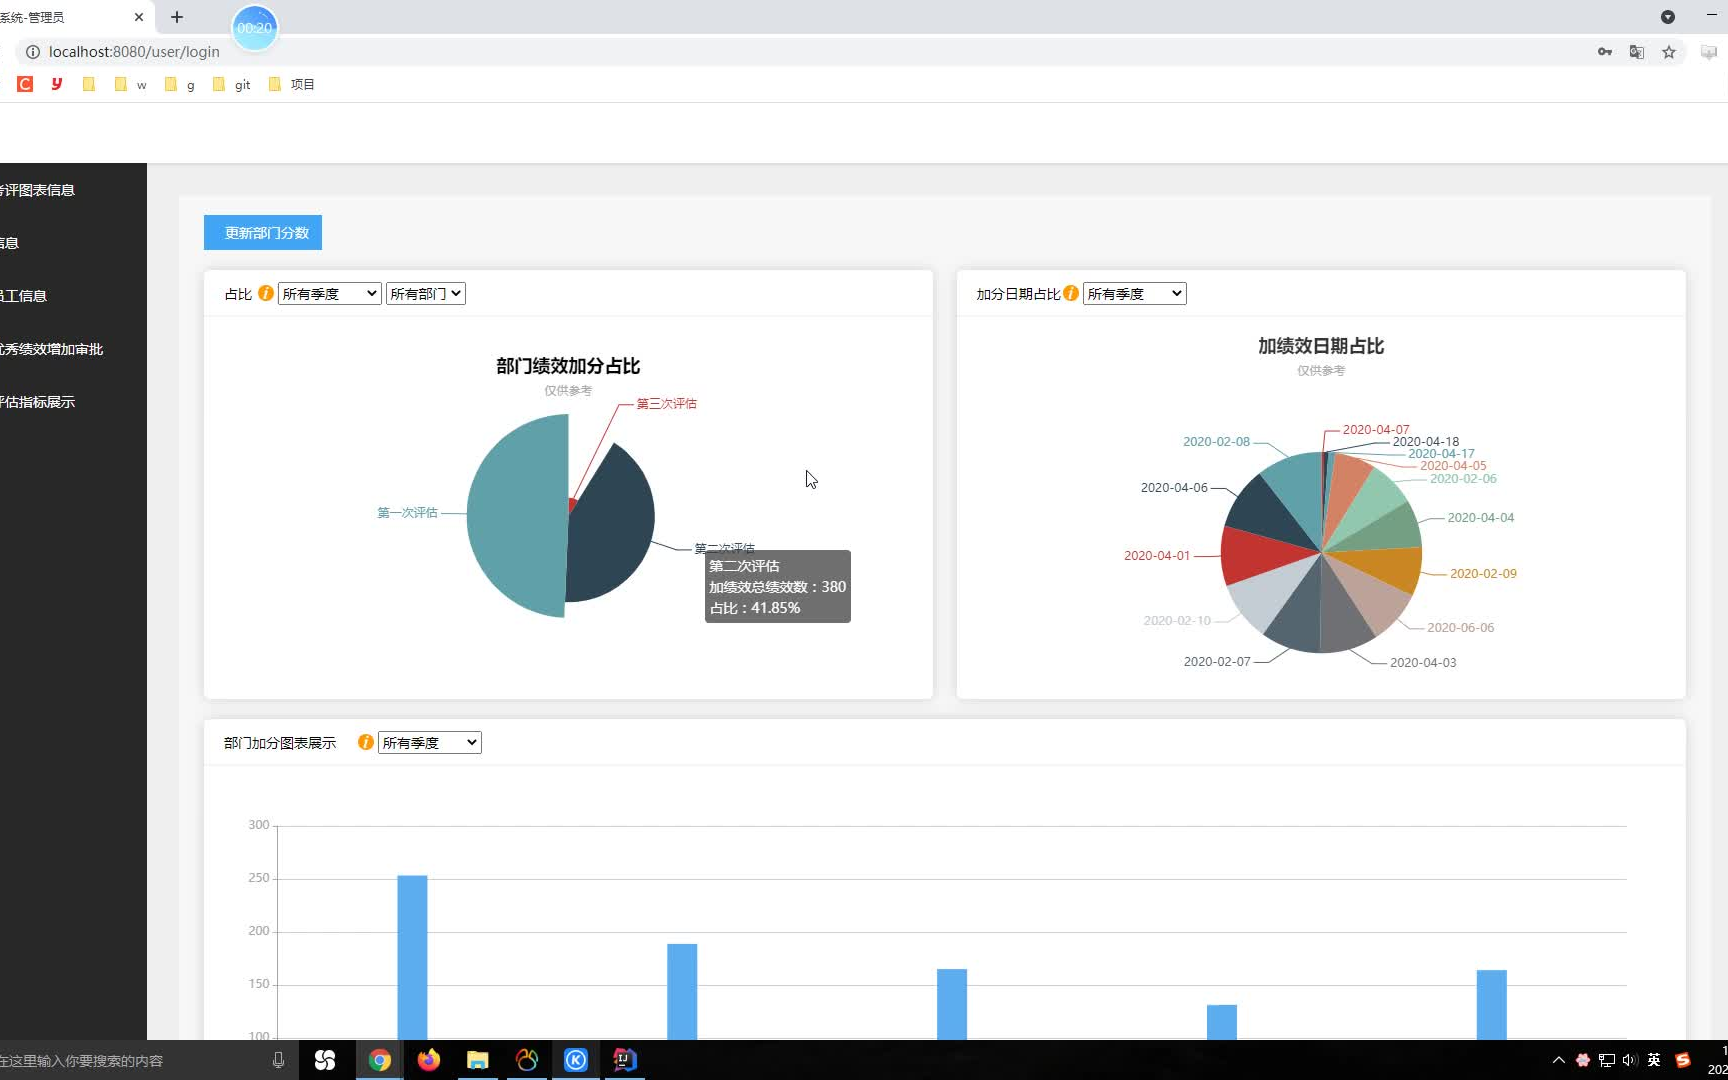Screen dimensions: 1728x1080
Task: Click the translate page icon in address bar
Action: pos(1637,52)
